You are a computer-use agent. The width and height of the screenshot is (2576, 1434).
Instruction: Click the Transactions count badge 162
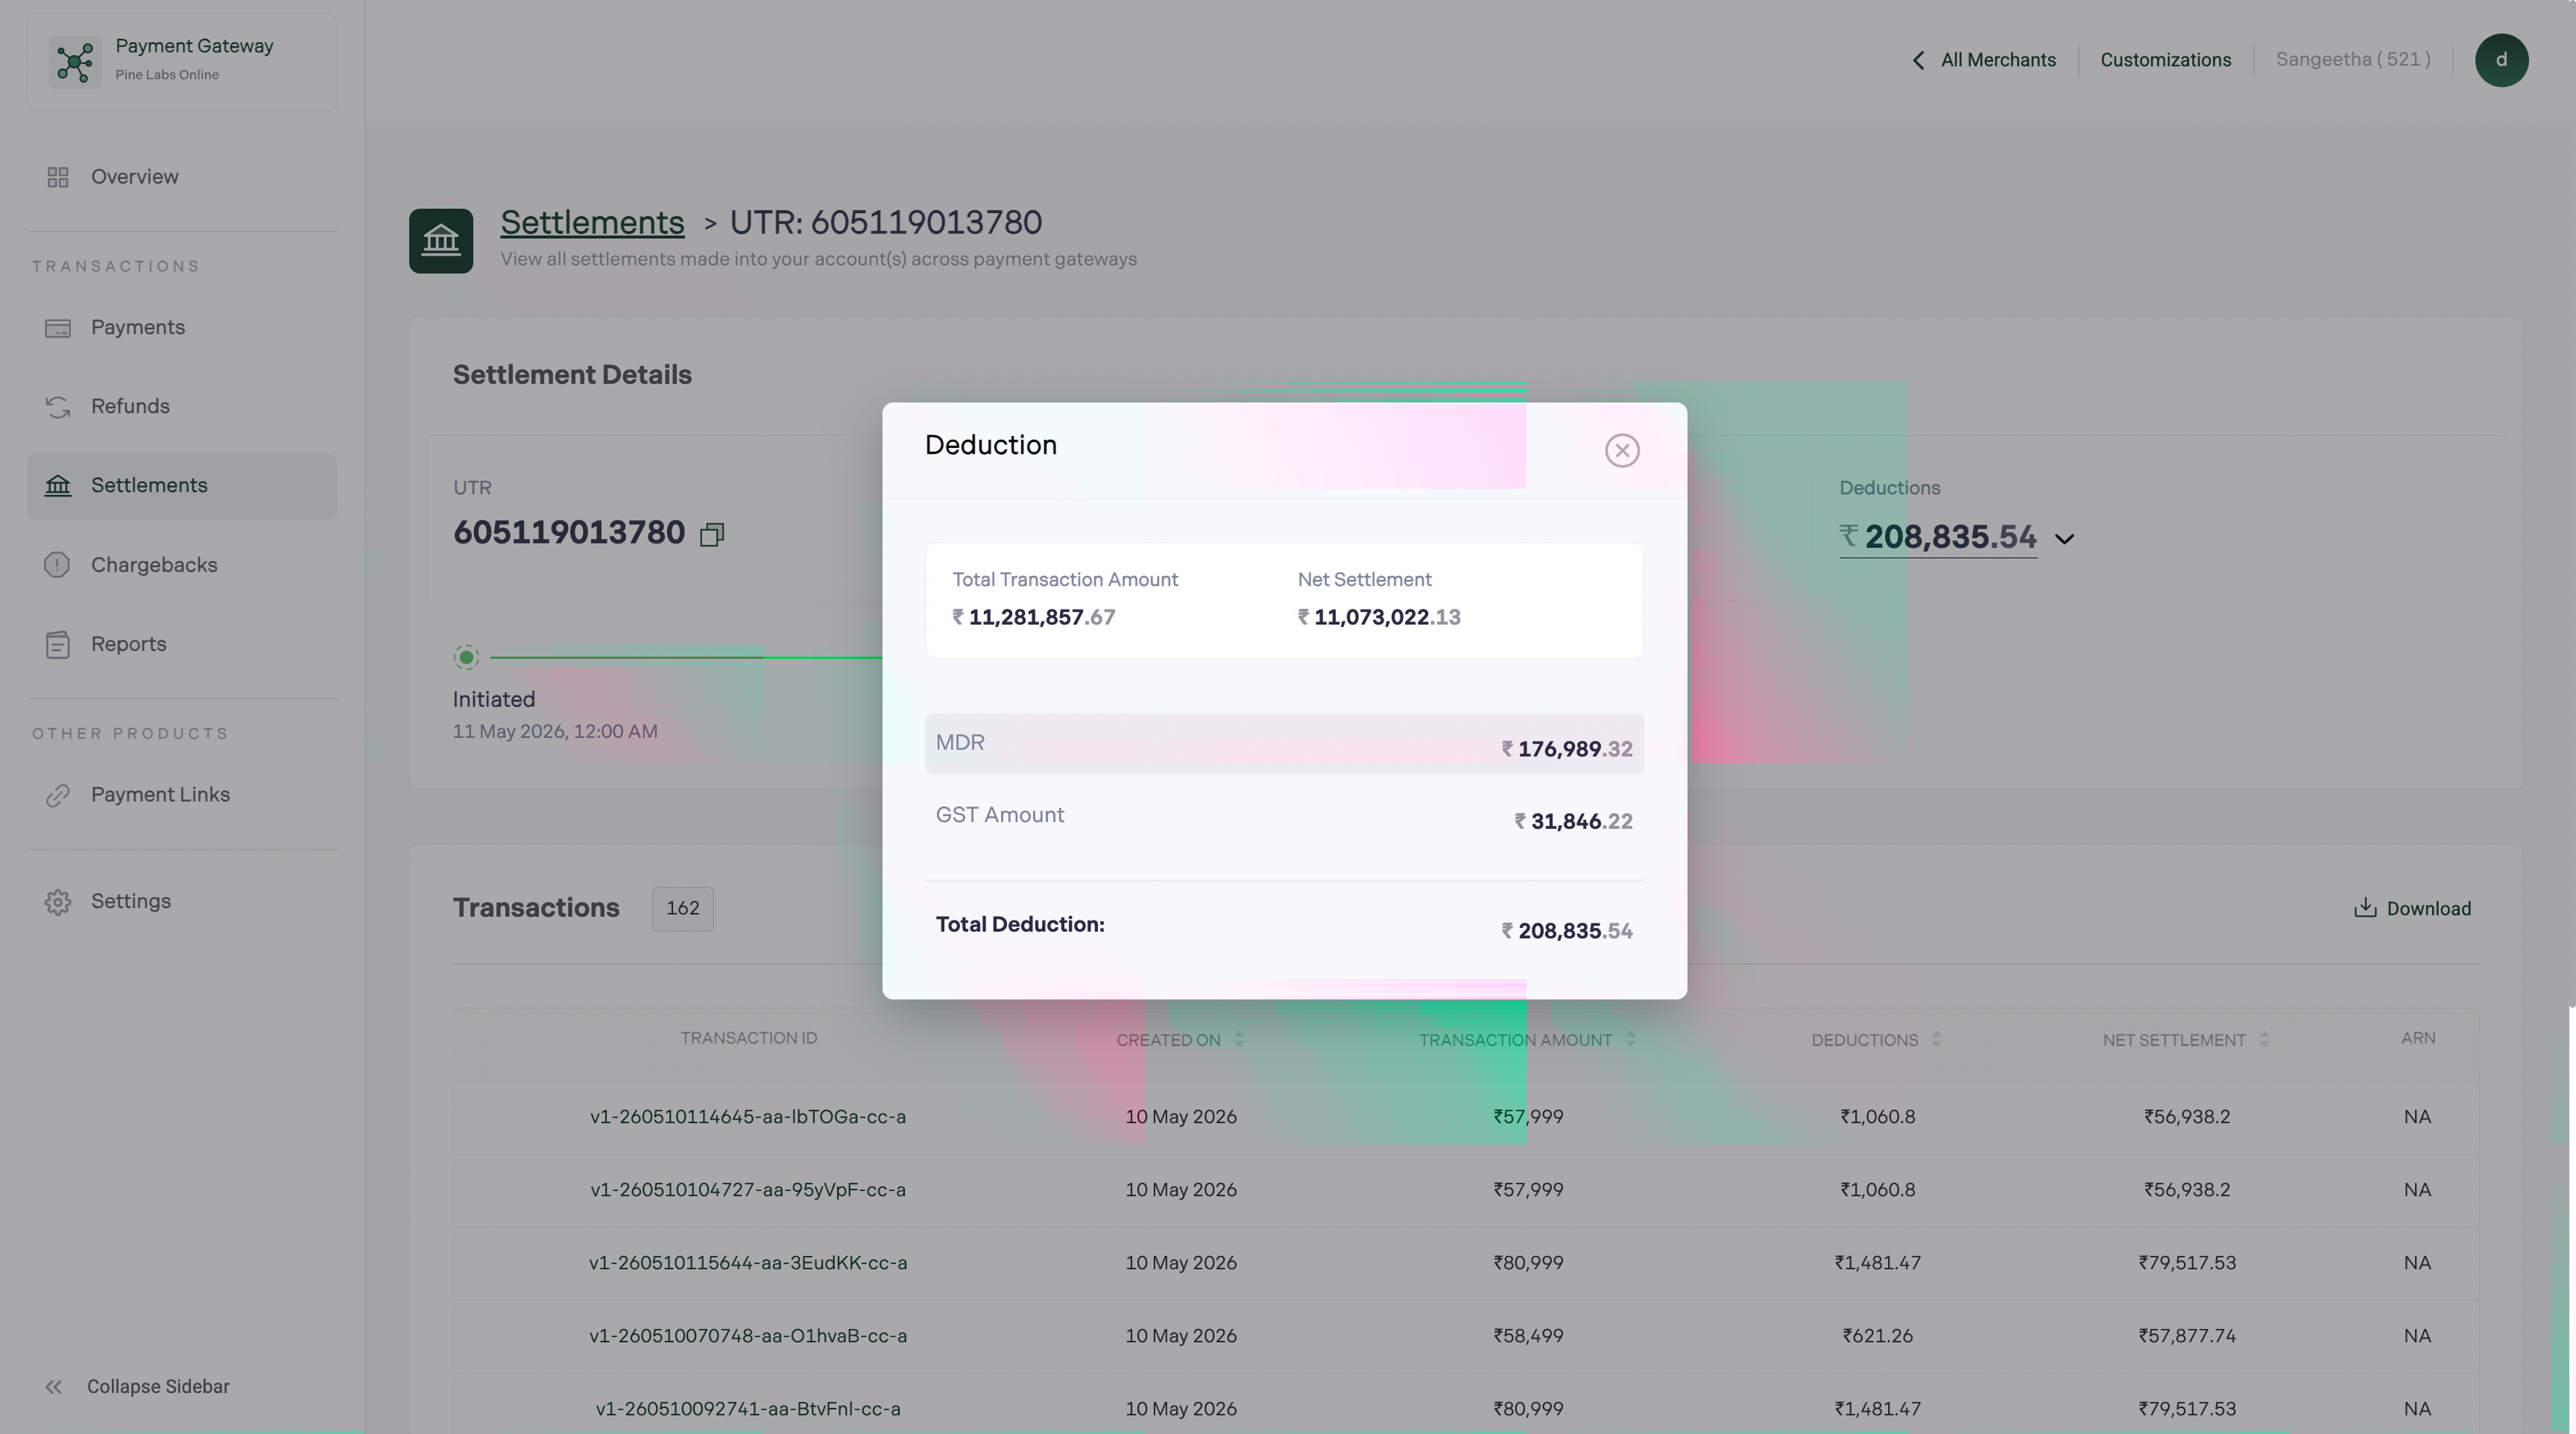(x=683, y=909)
